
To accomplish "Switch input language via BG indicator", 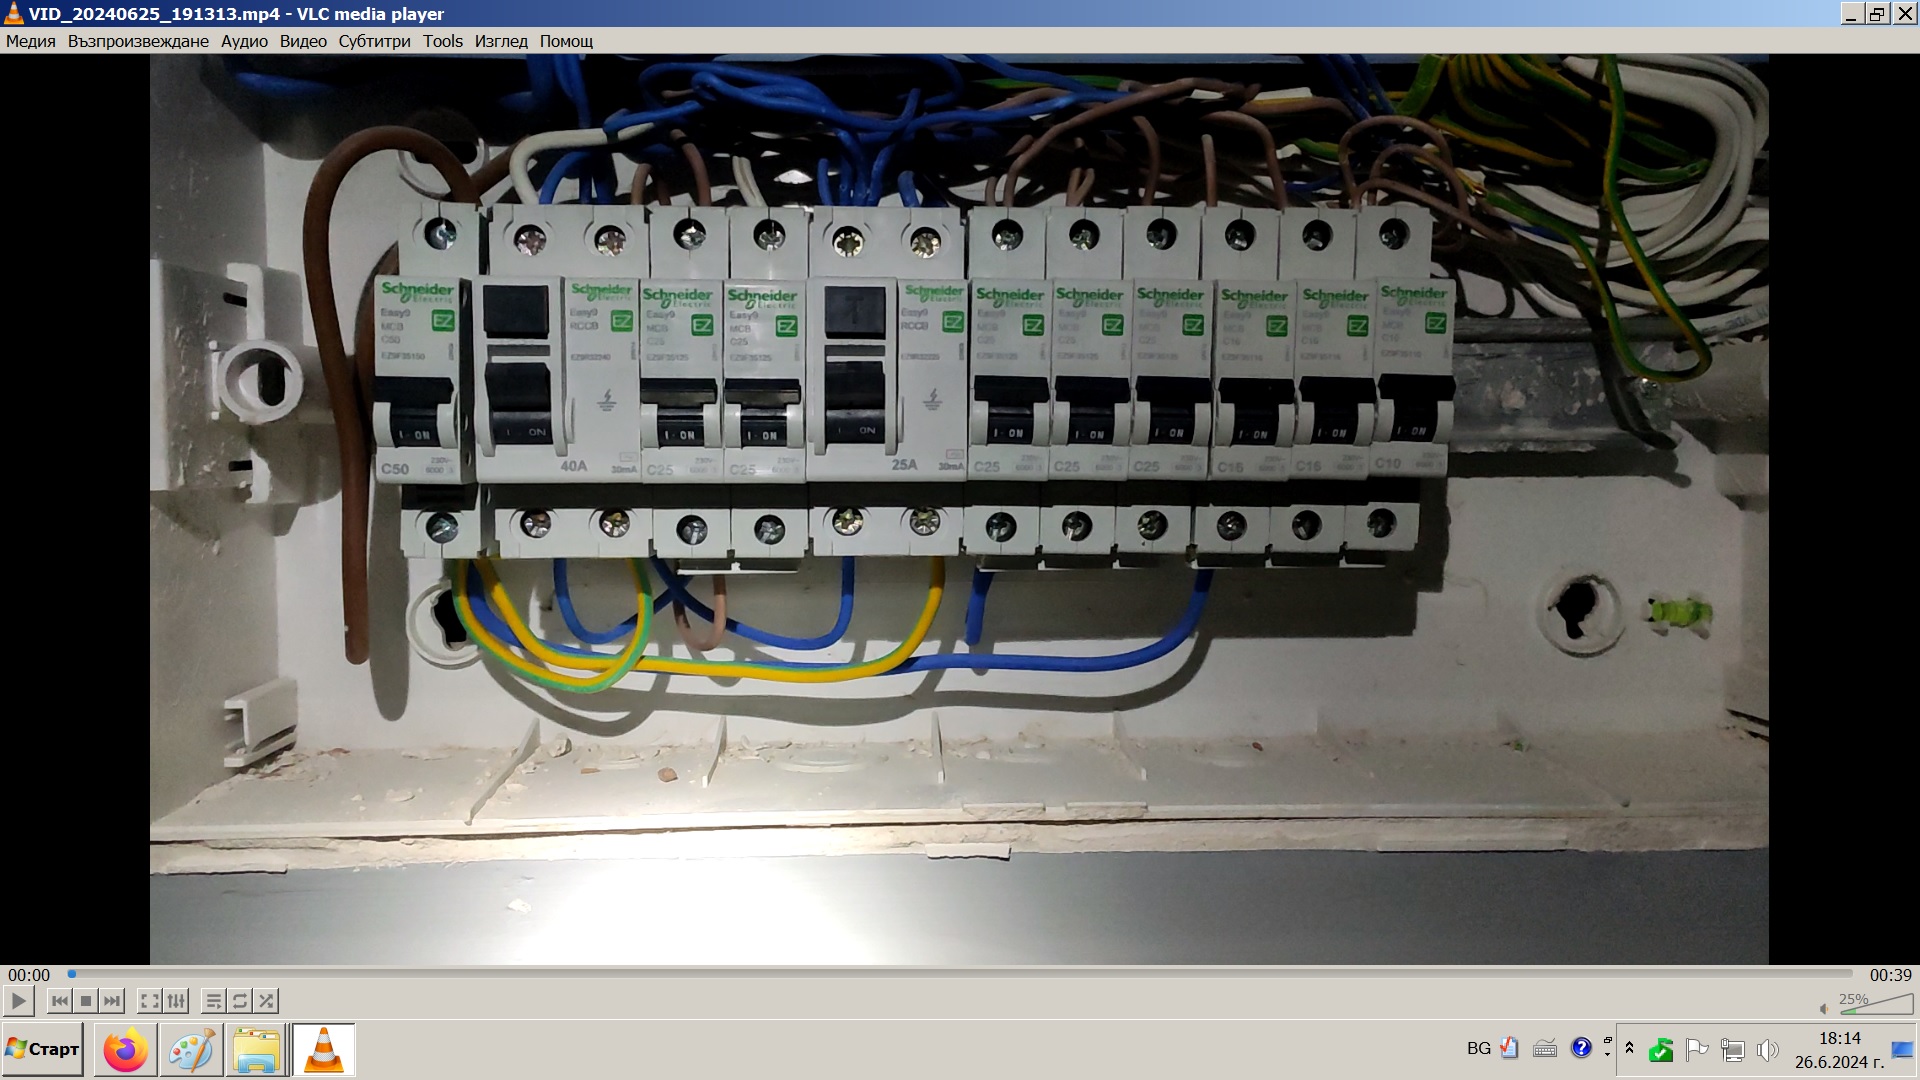I will click(1478, 1048).
